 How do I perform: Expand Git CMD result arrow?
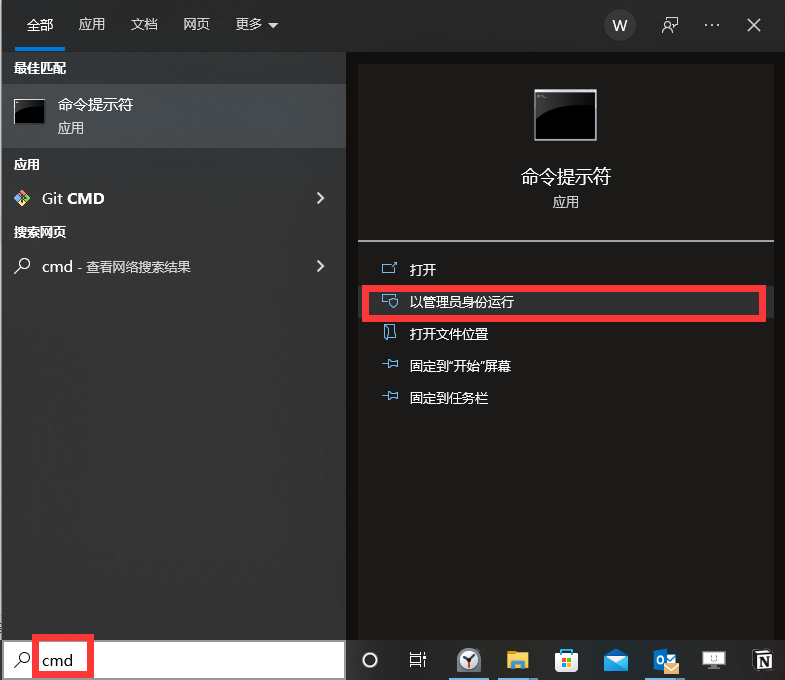320,198
